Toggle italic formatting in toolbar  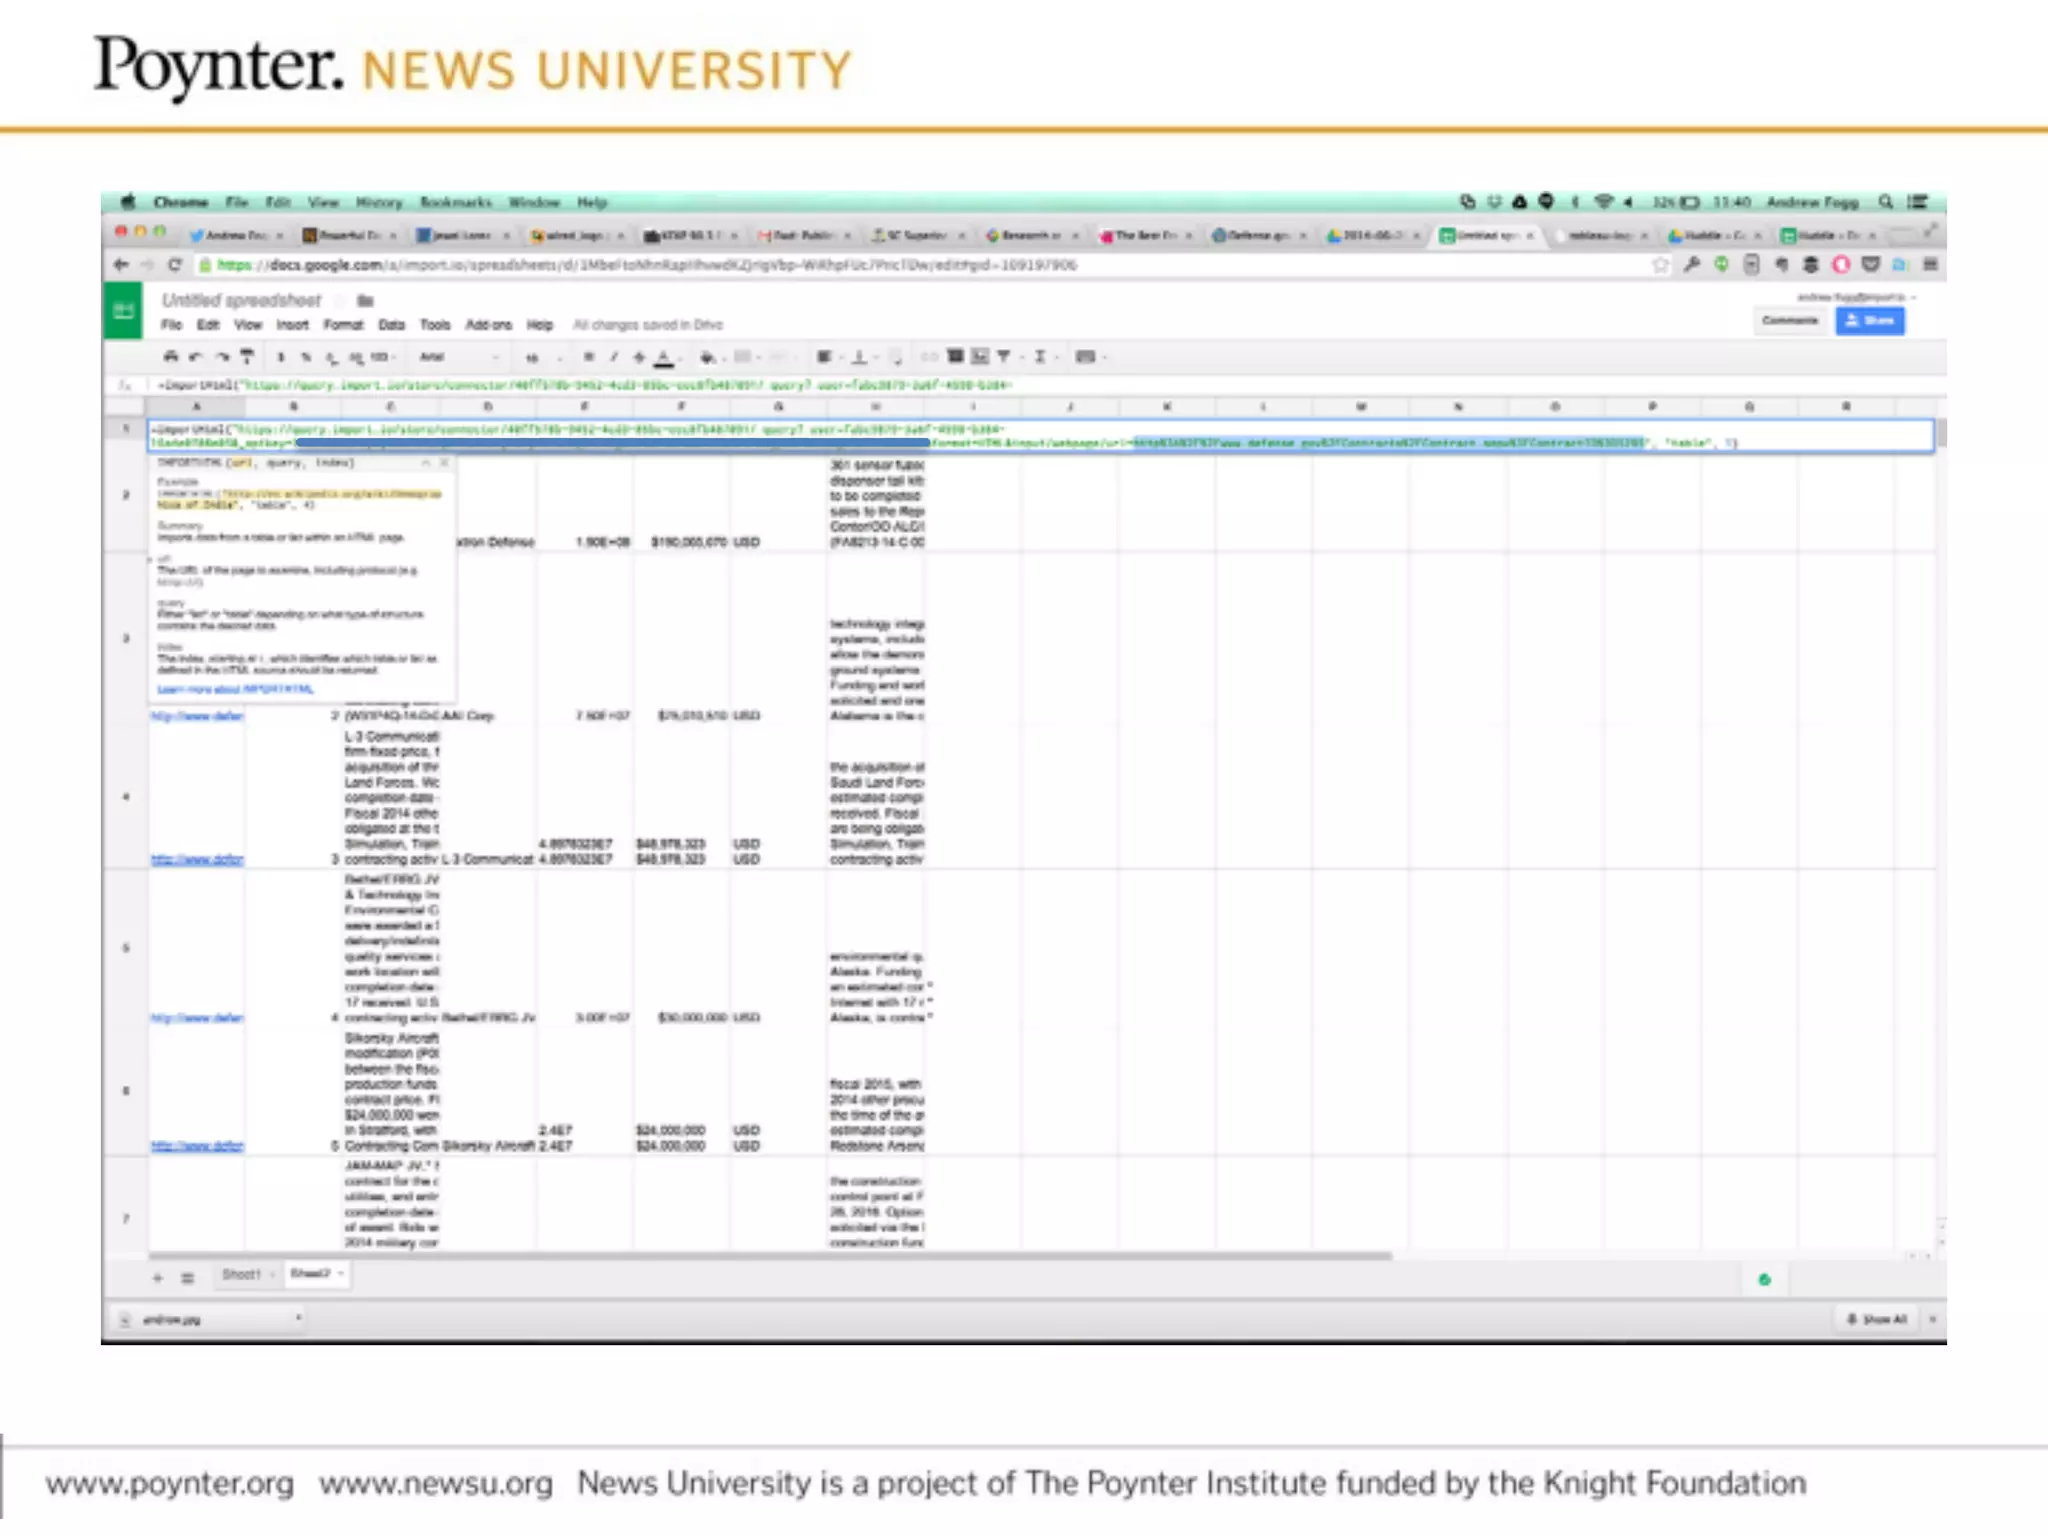click(614, 357)
